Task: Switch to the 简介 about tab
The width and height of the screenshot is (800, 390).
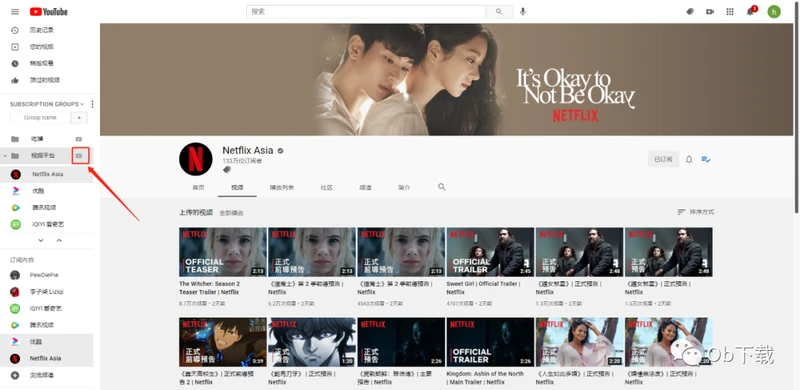Action: pyautogui.click(x=404, y=187)
